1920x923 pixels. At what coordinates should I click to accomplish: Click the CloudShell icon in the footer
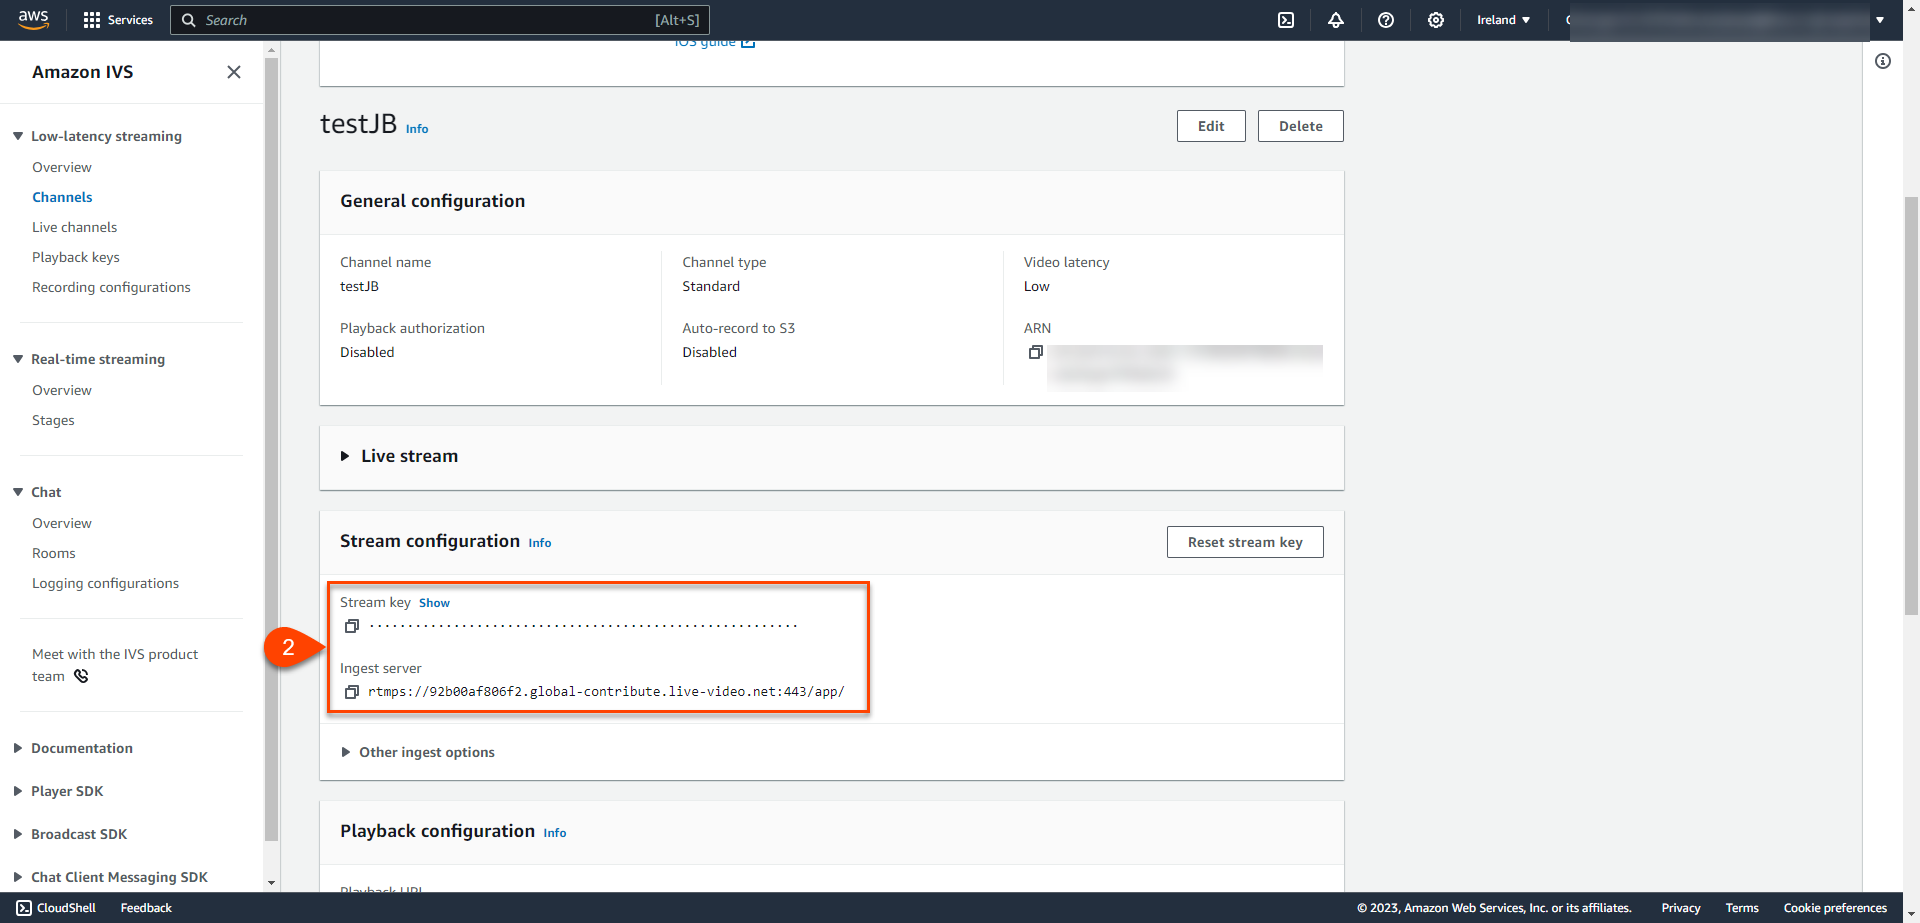[x=24, y=908]
